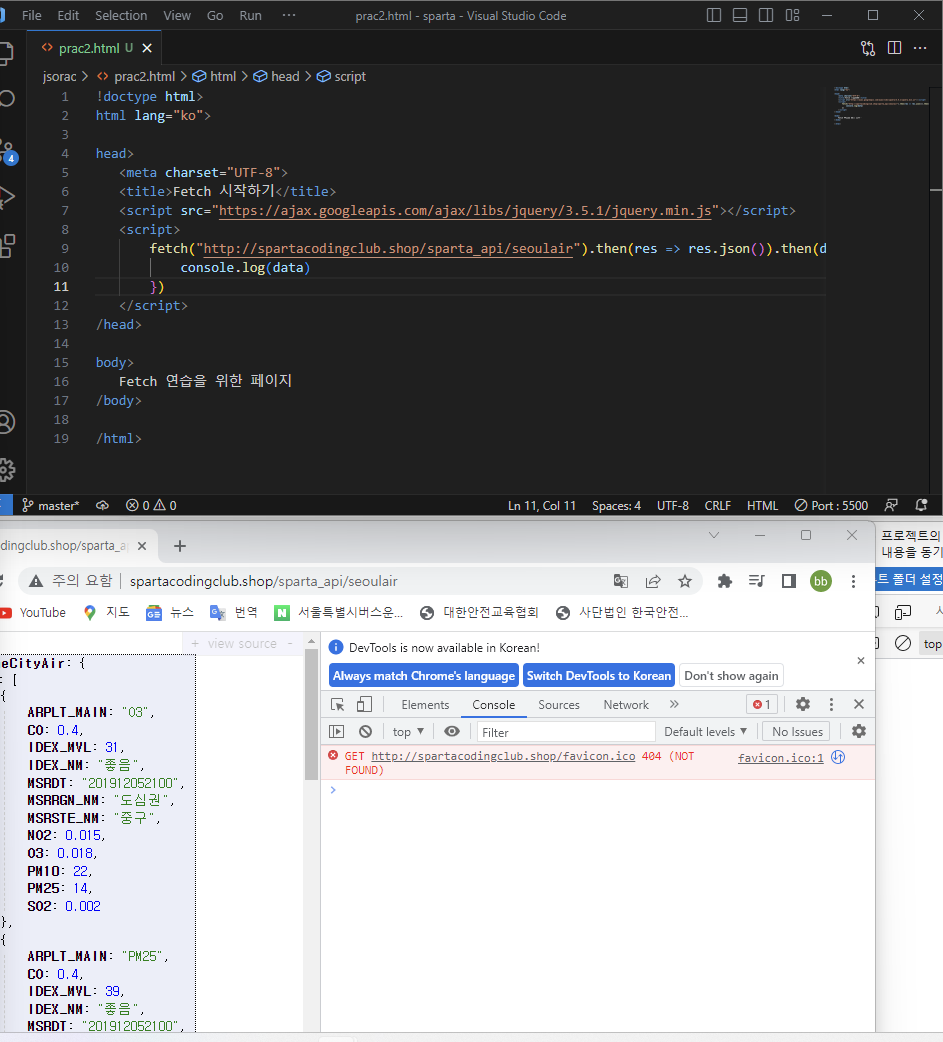The image size is (943, 1042).
Task: Open Chrome three-dot menu
Action: (853, 581)
